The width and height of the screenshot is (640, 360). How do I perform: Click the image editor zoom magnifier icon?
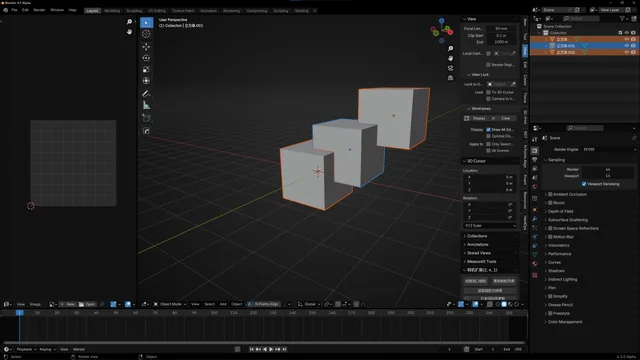129,22
